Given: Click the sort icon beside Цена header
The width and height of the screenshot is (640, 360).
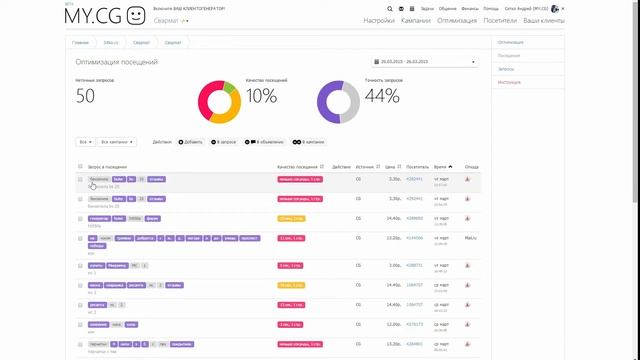Looking at the screenshot, I should (399, 167).
